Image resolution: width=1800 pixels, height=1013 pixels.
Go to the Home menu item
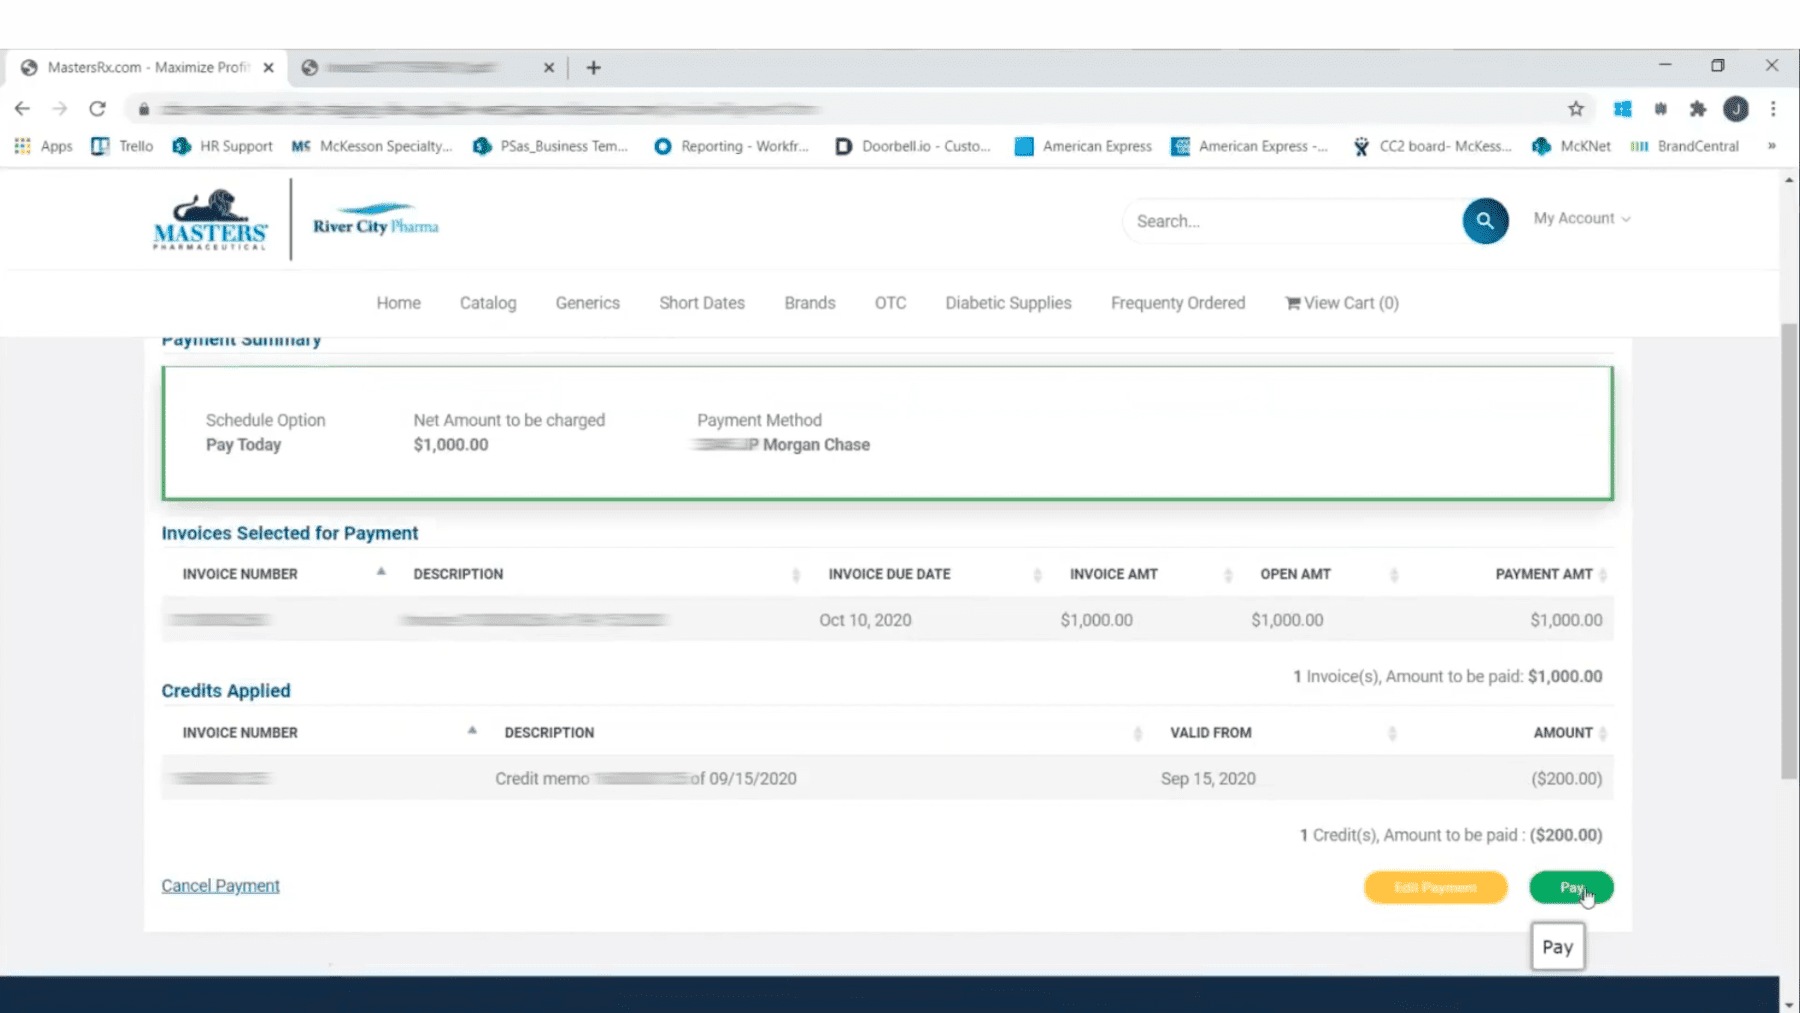pyautogui.click(x=398, y=303)
